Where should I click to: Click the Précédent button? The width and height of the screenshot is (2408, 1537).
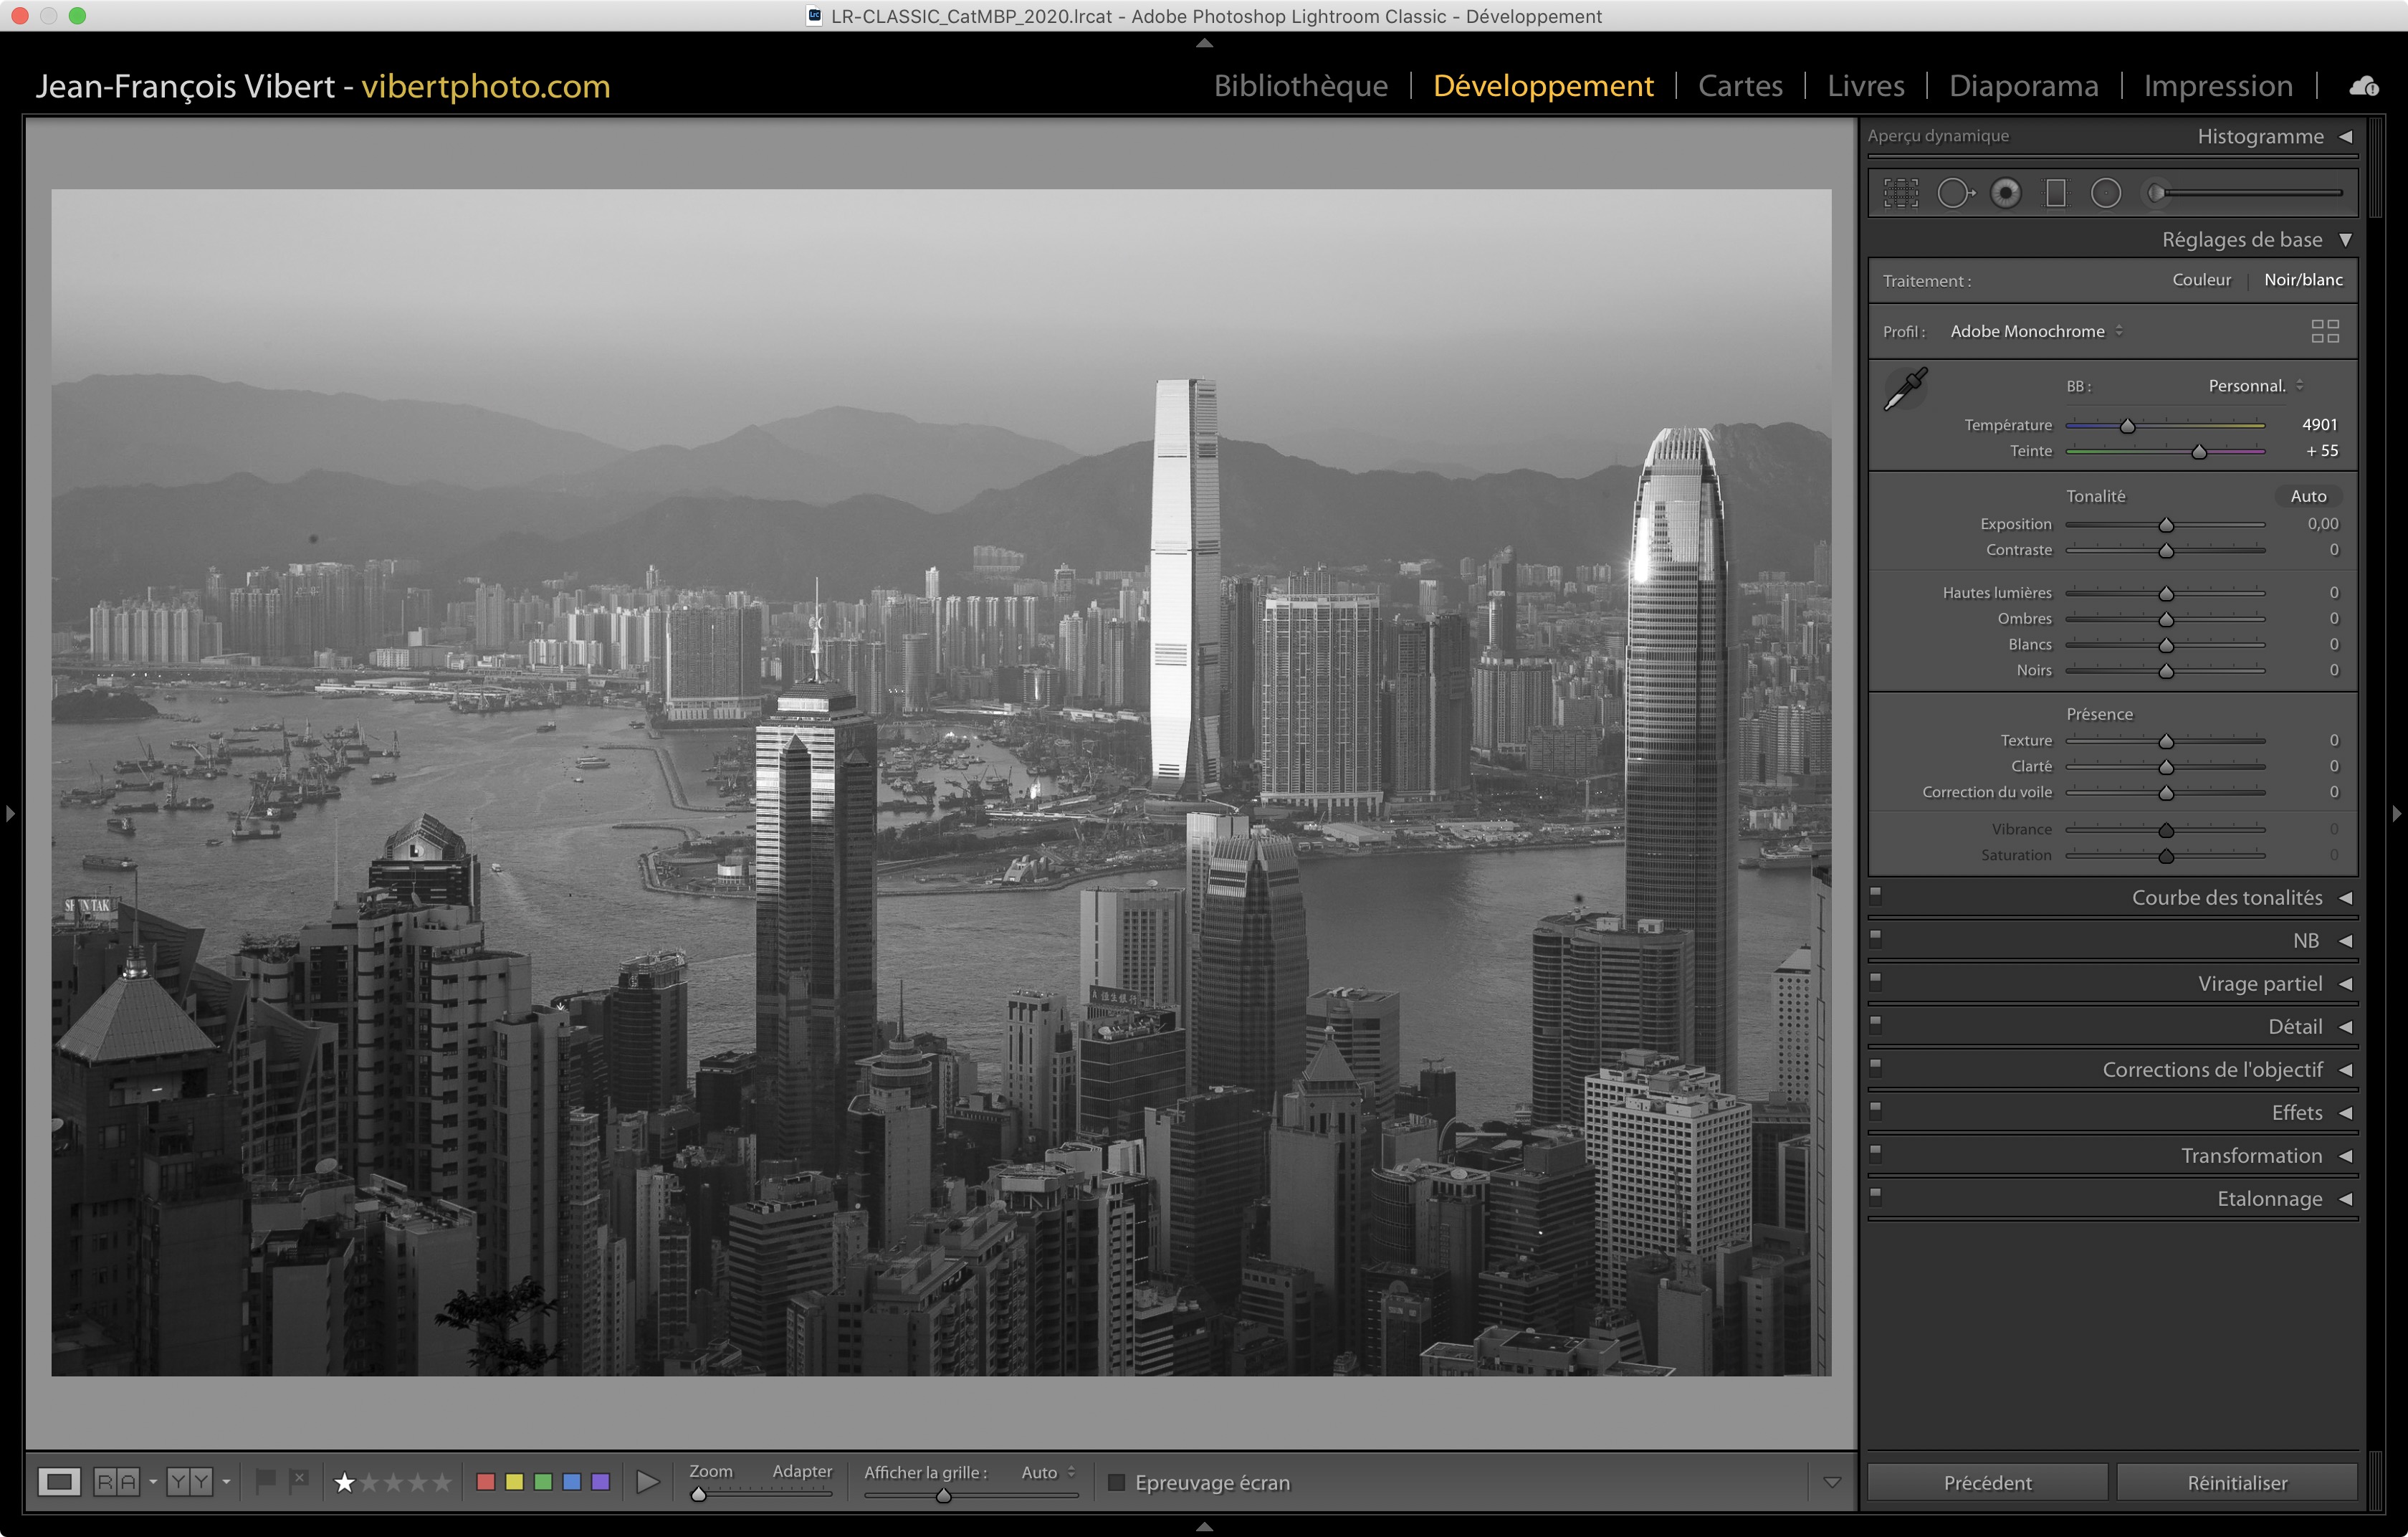[x=1987, y=1483]
